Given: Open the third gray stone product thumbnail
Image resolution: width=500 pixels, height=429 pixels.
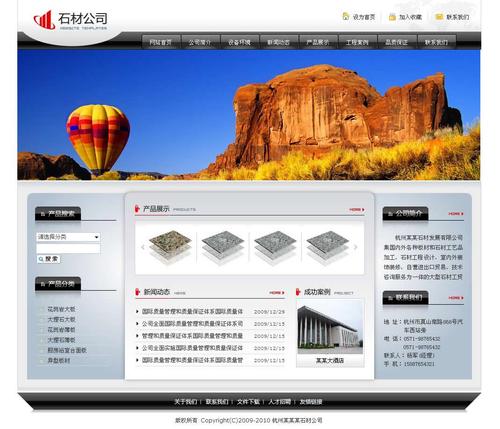Looking at the screenshot, I should [275, 247].
